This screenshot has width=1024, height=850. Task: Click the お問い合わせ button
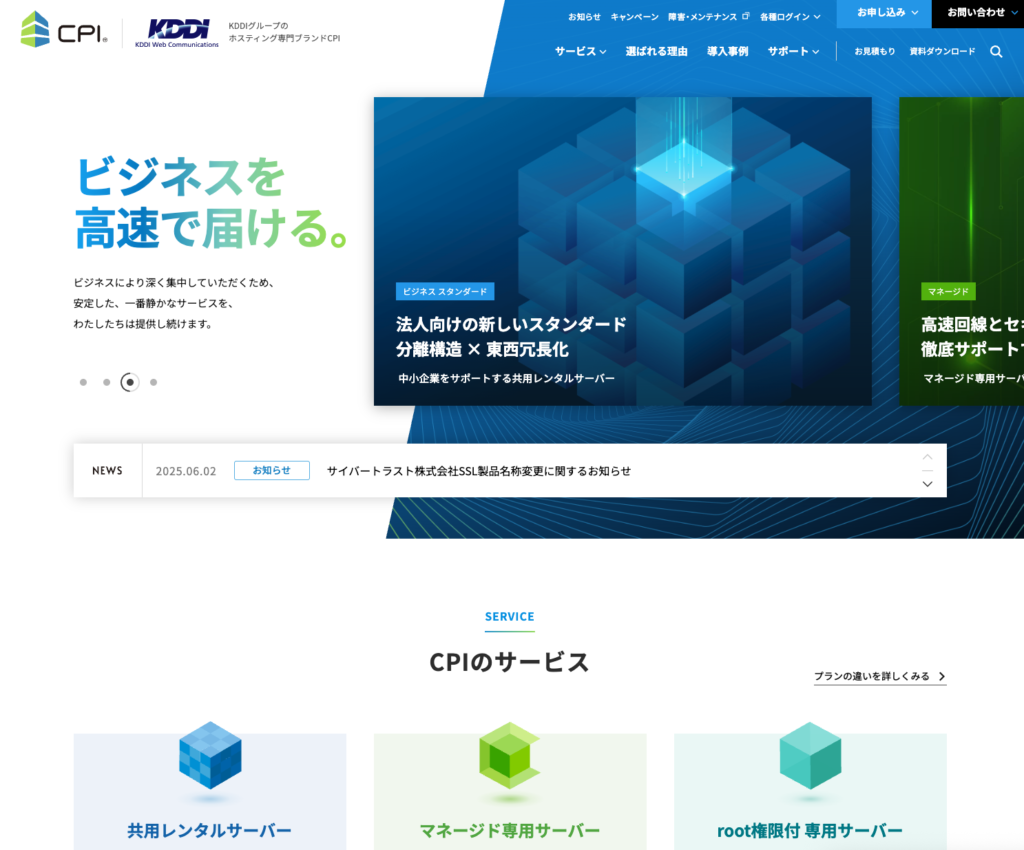tap(976, 13)
